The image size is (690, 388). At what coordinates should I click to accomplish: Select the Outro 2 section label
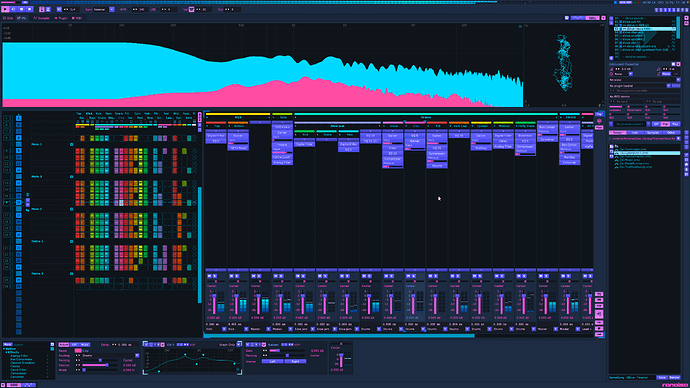coord(37,274)
